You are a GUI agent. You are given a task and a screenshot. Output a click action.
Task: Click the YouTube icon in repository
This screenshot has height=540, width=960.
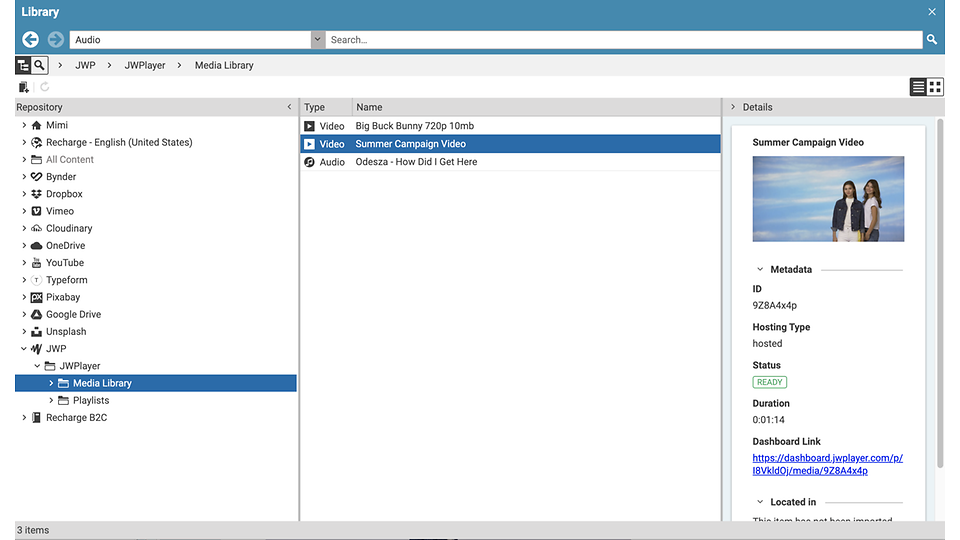coord(37,263)
